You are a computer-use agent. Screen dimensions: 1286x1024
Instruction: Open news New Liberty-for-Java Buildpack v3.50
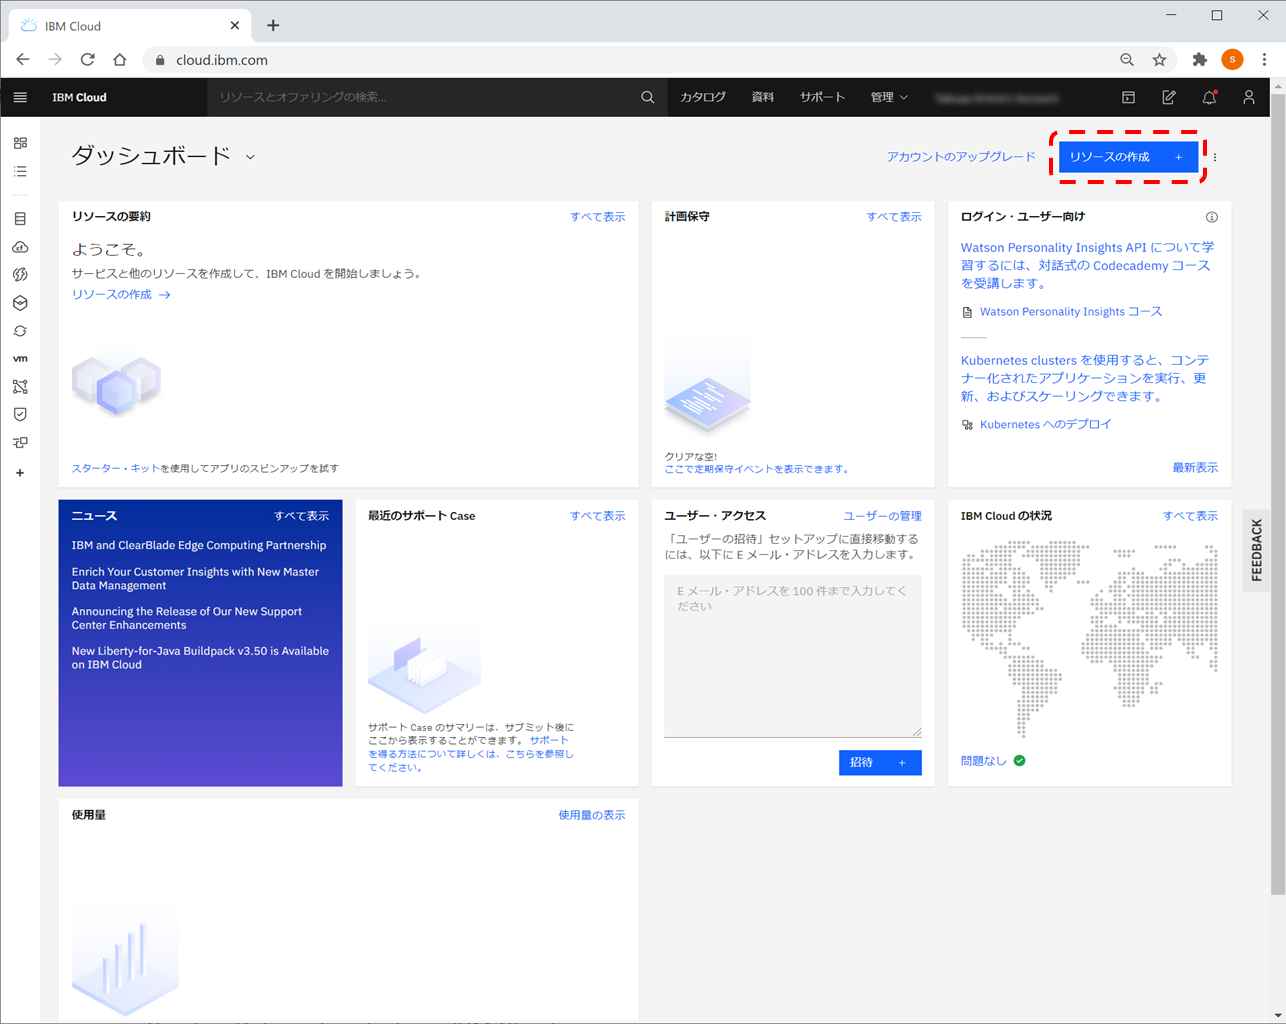click(200, 658)
